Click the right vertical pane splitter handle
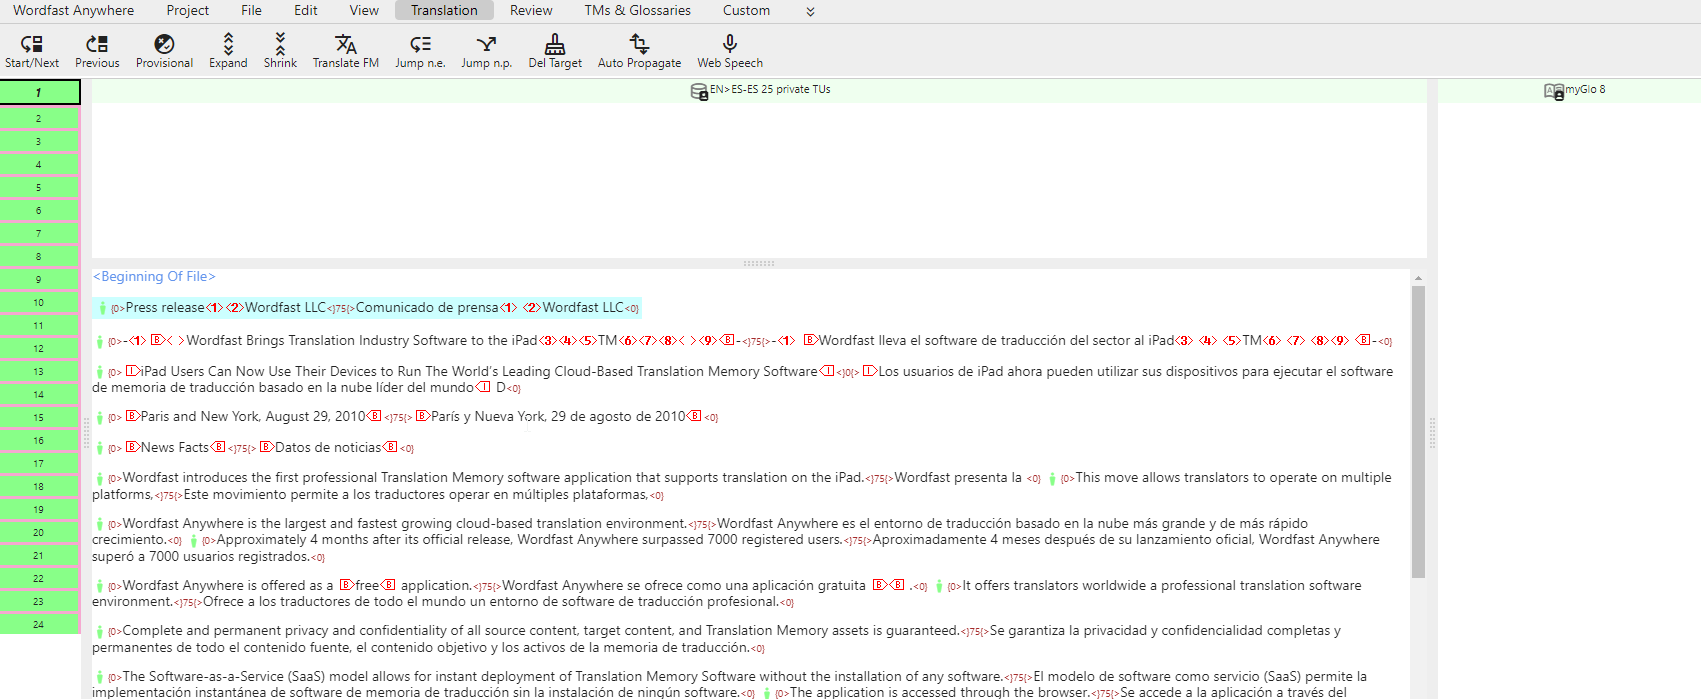1701x699 pixels. [1432, 432]
